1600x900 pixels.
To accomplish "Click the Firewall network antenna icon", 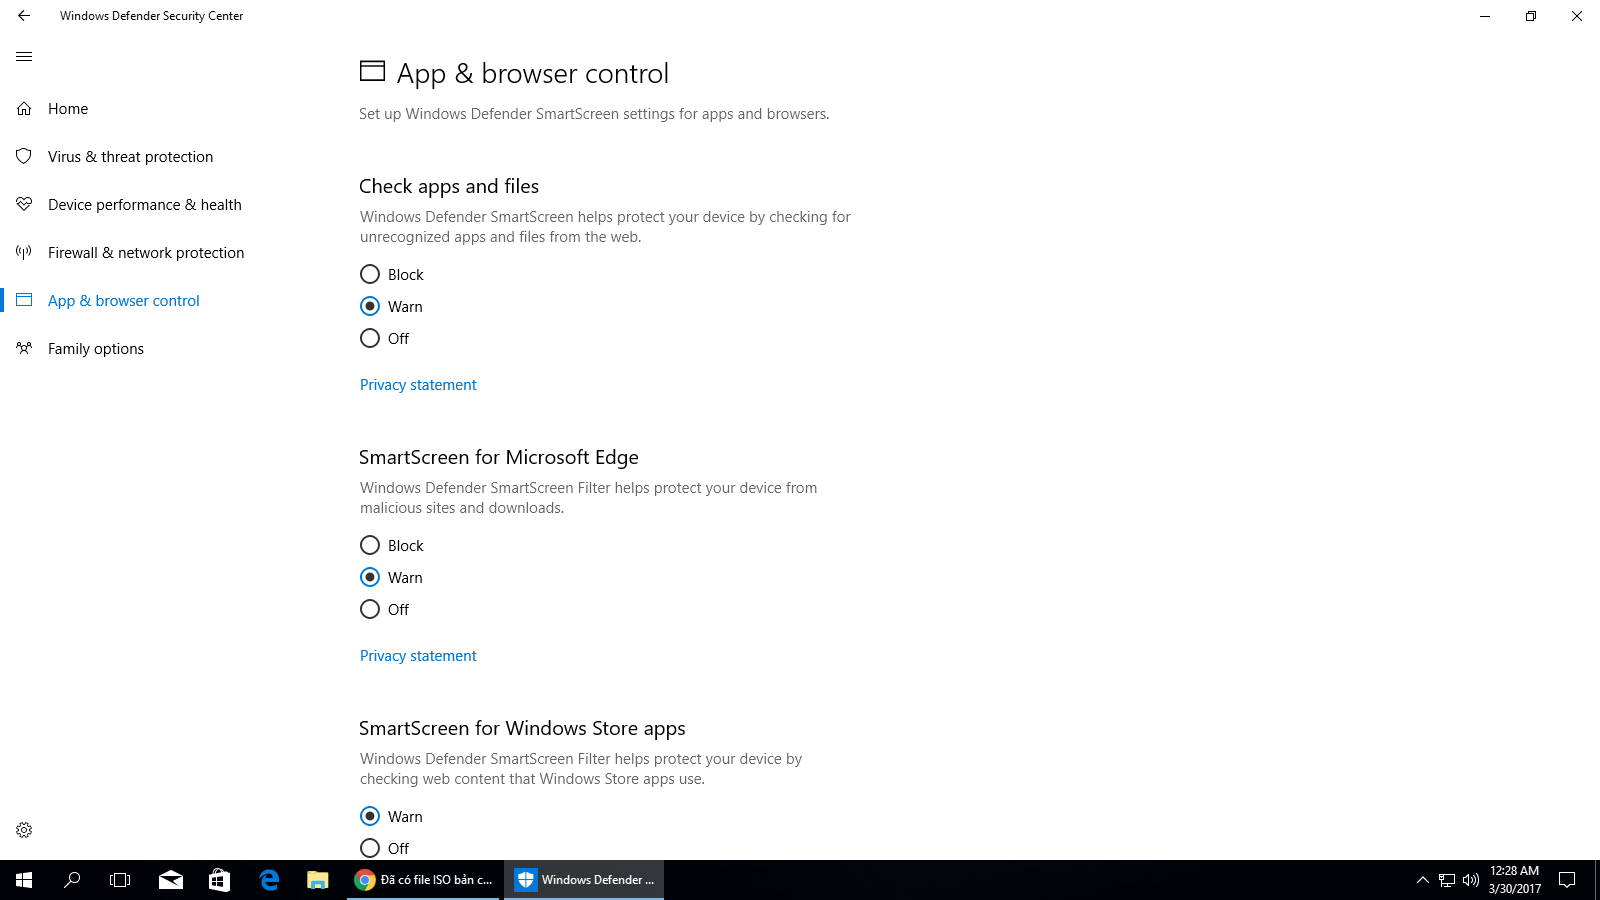I will coord(24,252).
